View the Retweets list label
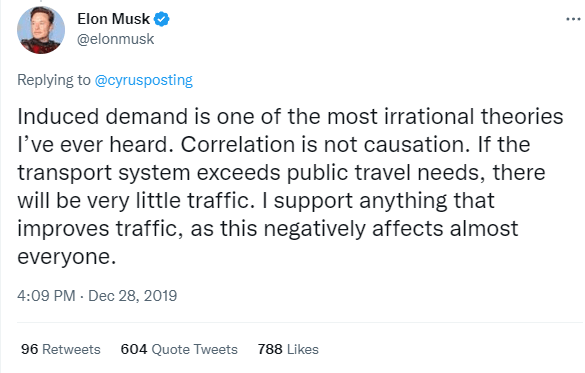This screenshot has width=585, height=373. 71,350
